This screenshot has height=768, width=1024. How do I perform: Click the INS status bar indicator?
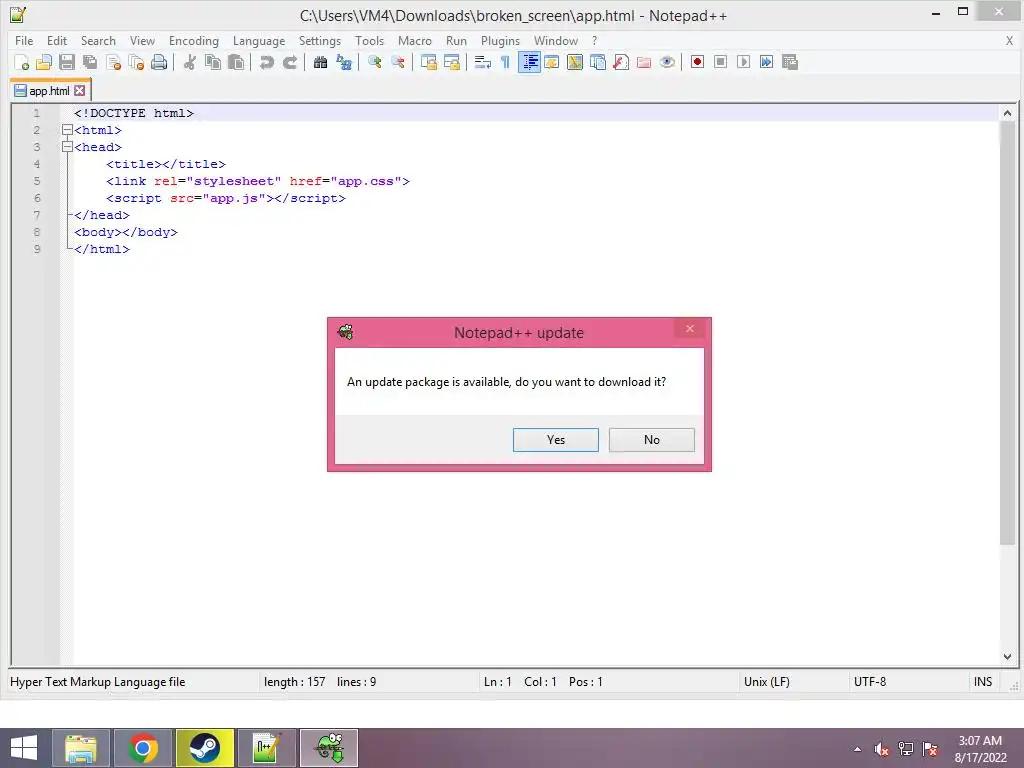(x=983, y=682)
